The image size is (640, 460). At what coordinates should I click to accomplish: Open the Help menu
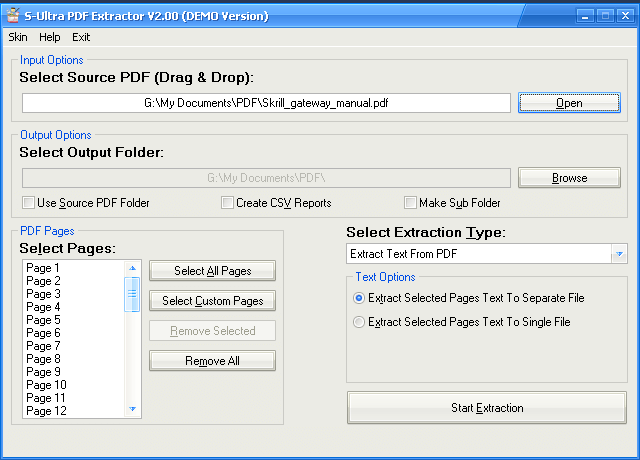point(50,37)
